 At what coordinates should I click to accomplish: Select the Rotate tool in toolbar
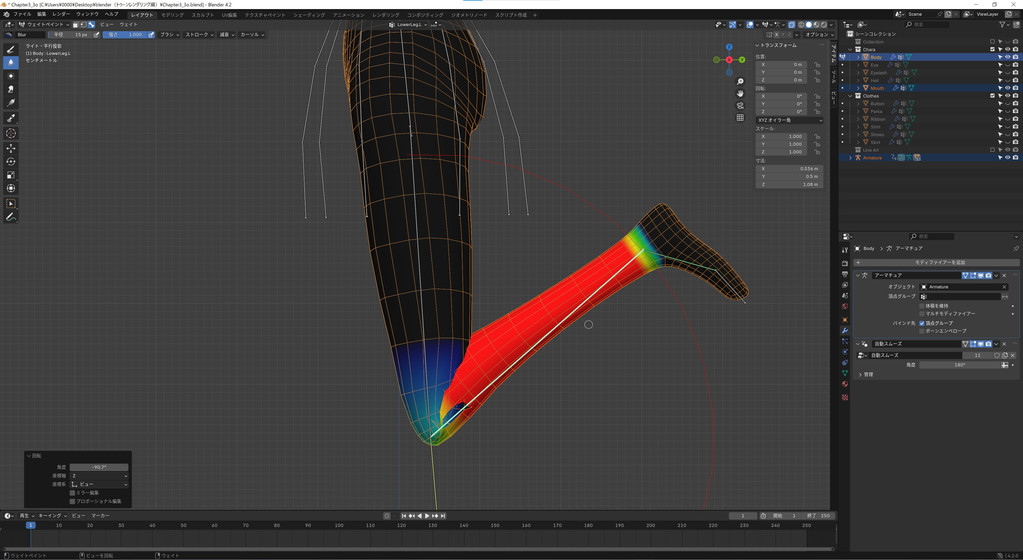tap(10, 161)
